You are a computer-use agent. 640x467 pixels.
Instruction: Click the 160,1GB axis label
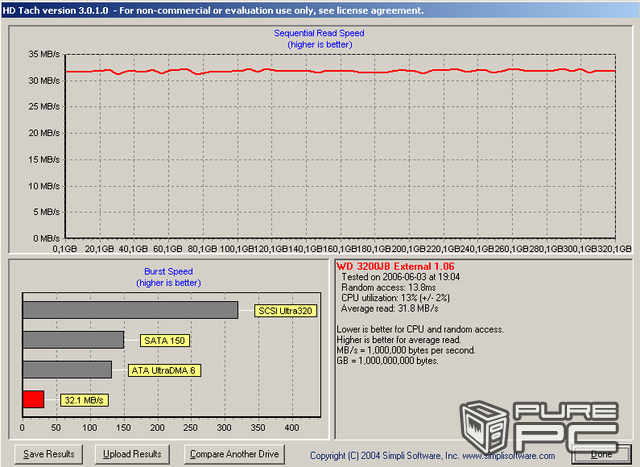(339, 249)
